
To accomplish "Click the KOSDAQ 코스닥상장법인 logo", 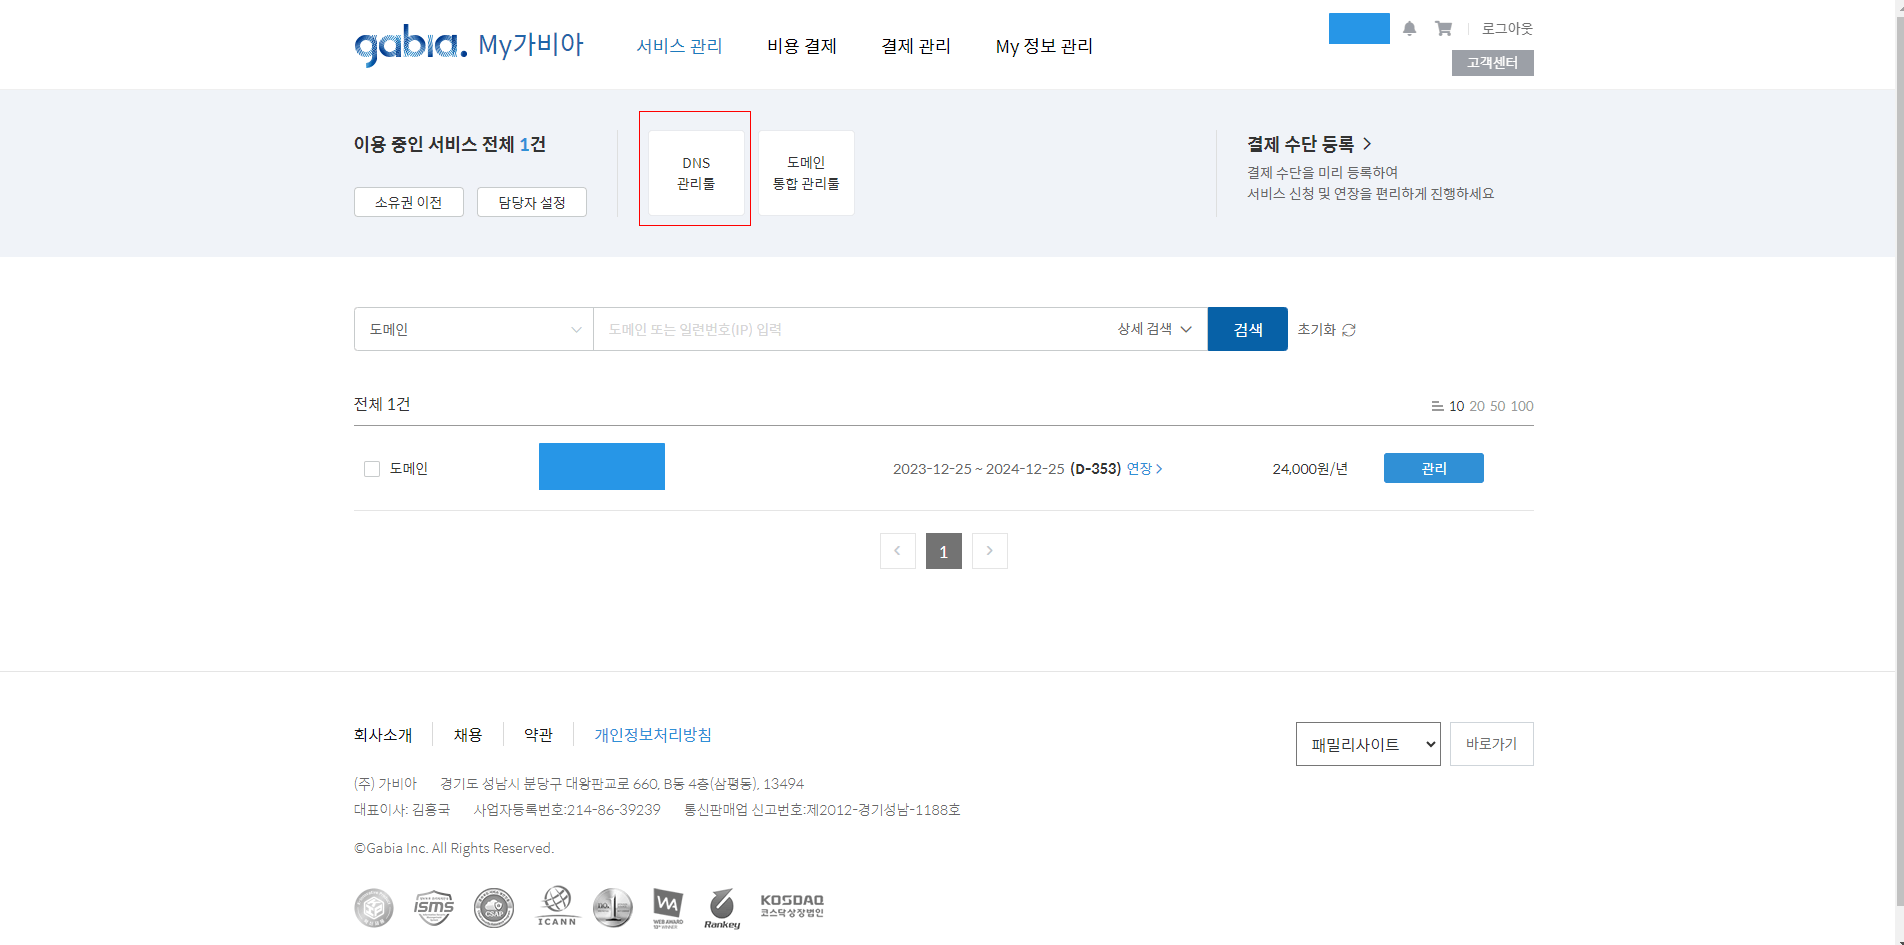I will [790, 907].
